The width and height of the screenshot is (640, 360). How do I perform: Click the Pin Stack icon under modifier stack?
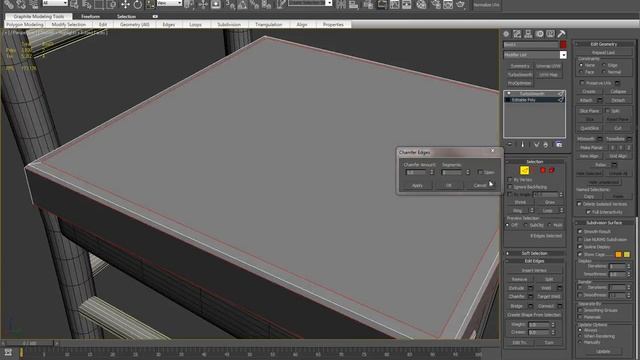pyautogui.click(x=509, y=144)
